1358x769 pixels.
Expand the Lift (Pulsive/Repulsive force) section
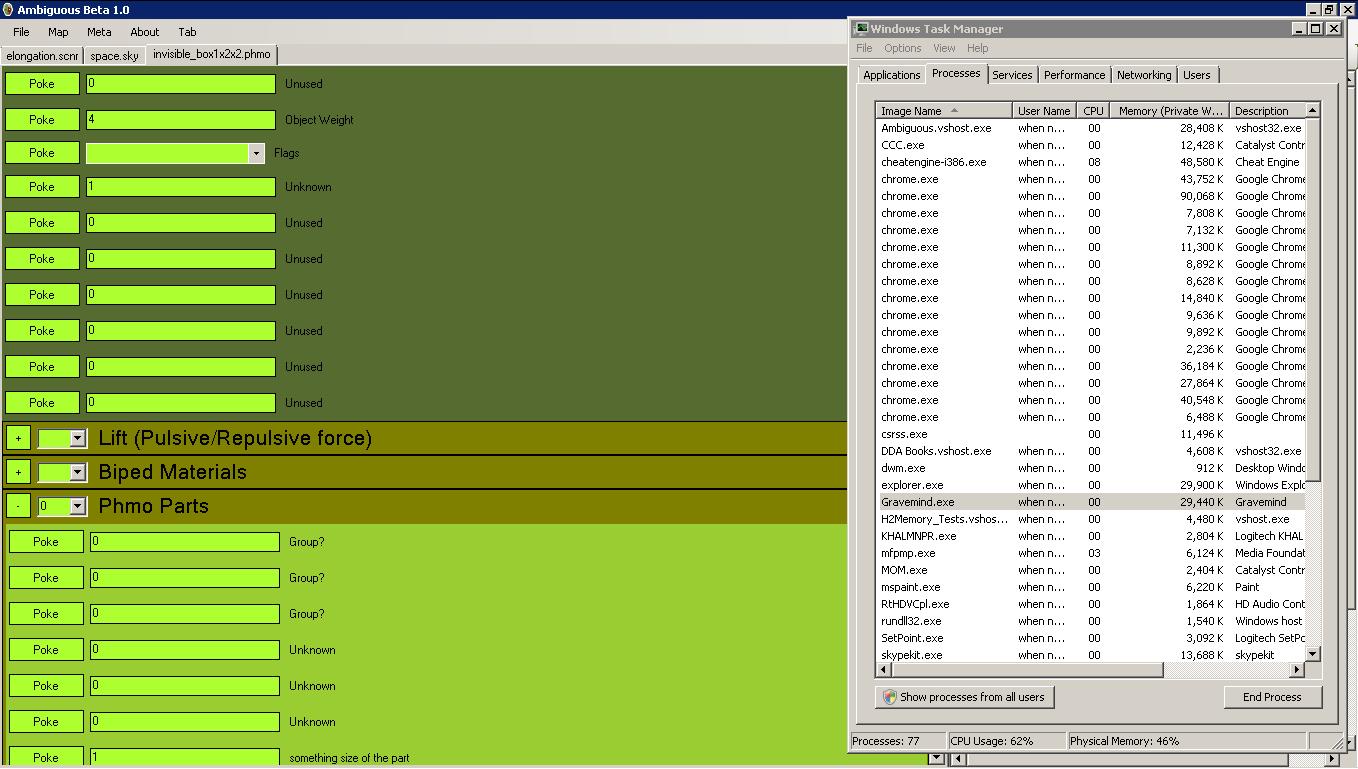click(18, 438)
